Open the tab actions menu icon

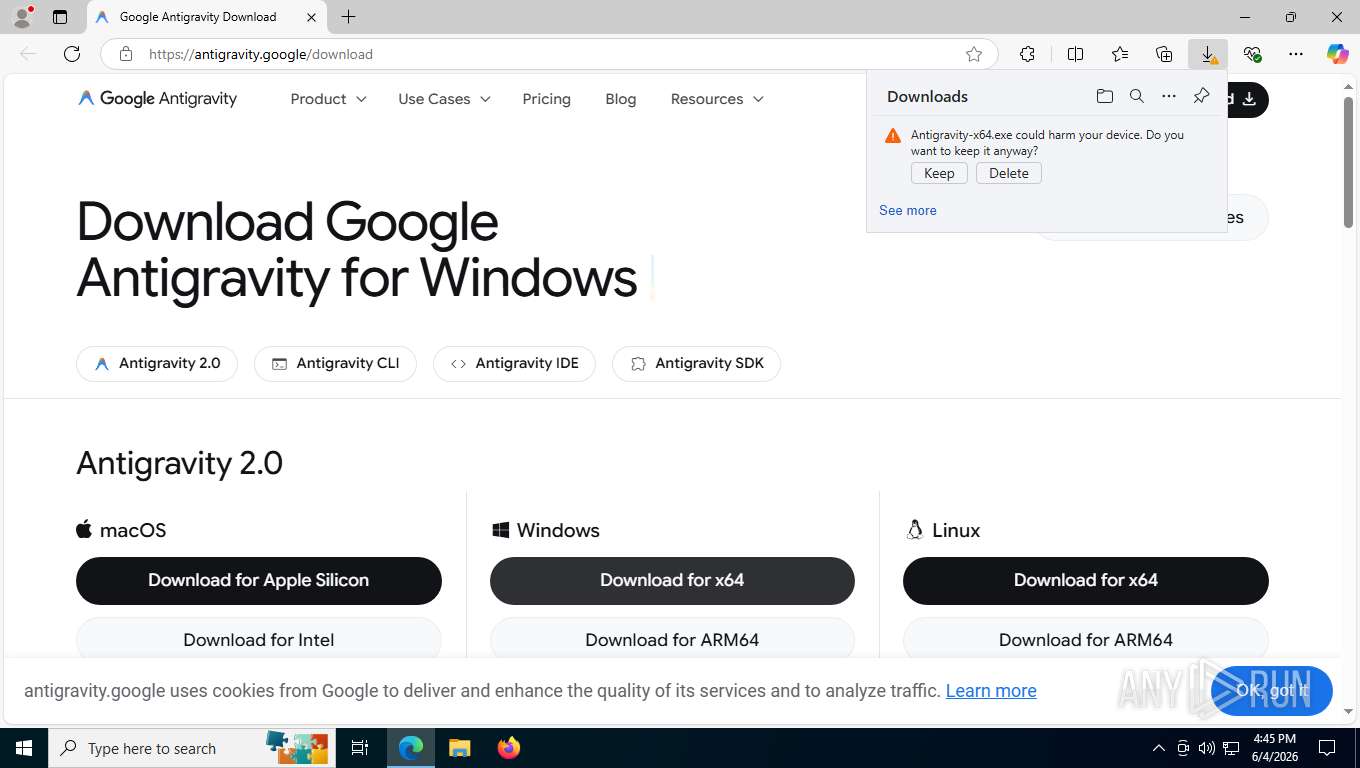[x=60, y=17]
